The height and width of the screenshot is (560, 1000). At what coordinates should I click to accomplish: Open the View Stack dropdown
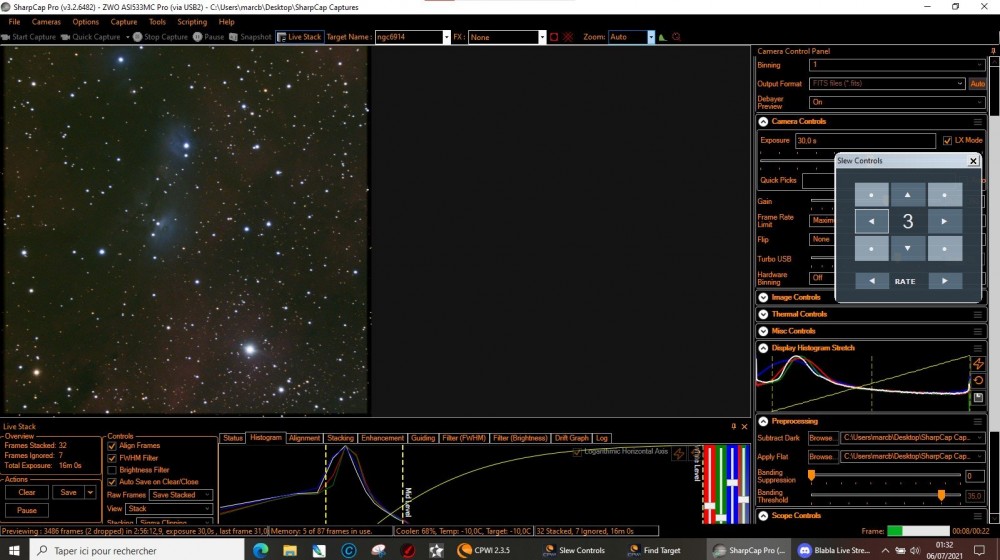[x=169, y=508]
